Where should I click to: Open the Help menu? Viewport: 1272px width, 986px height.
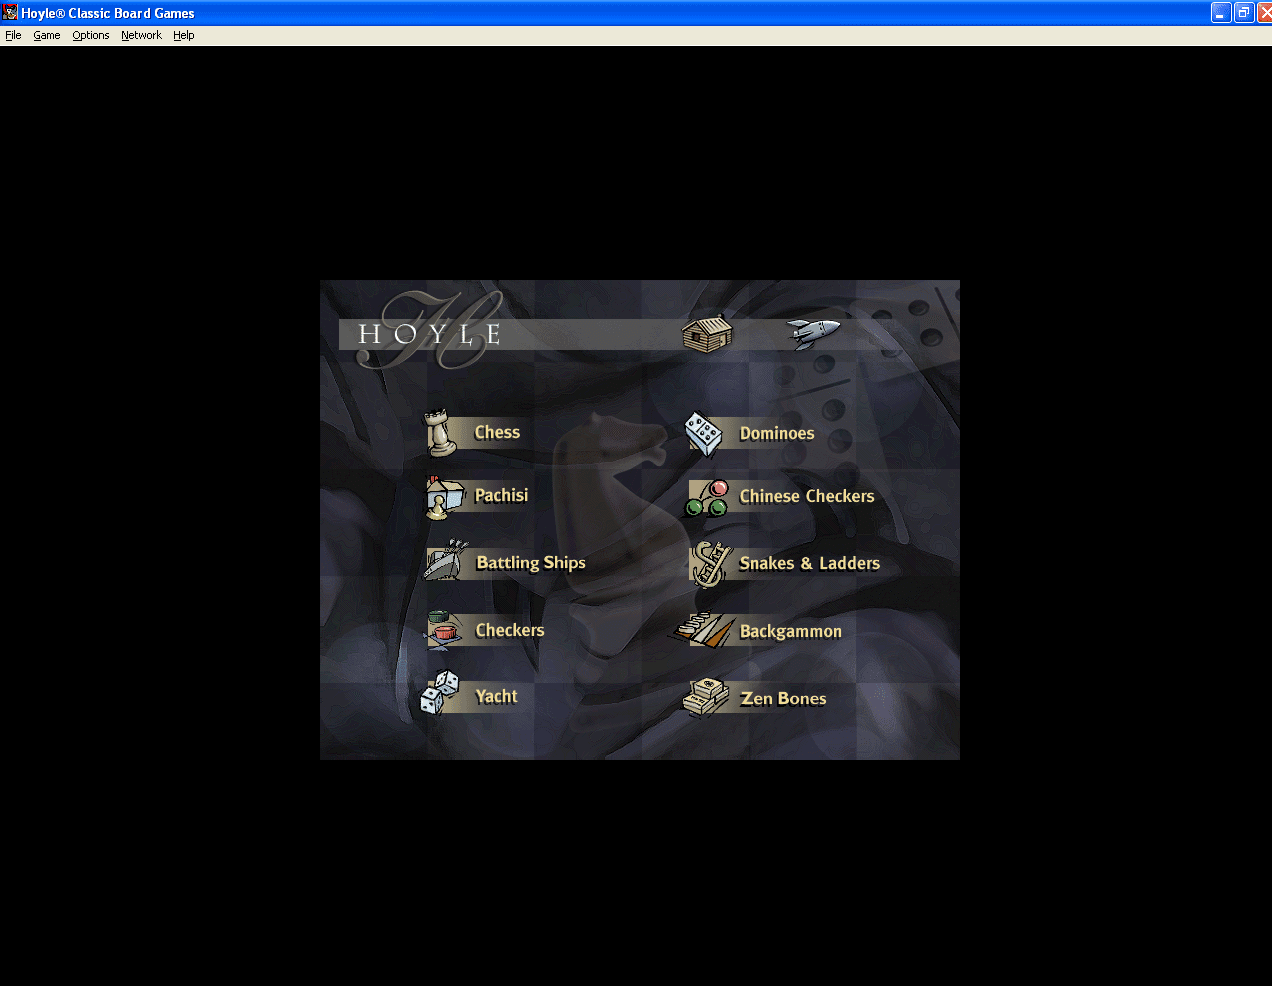tap(184, 35)
